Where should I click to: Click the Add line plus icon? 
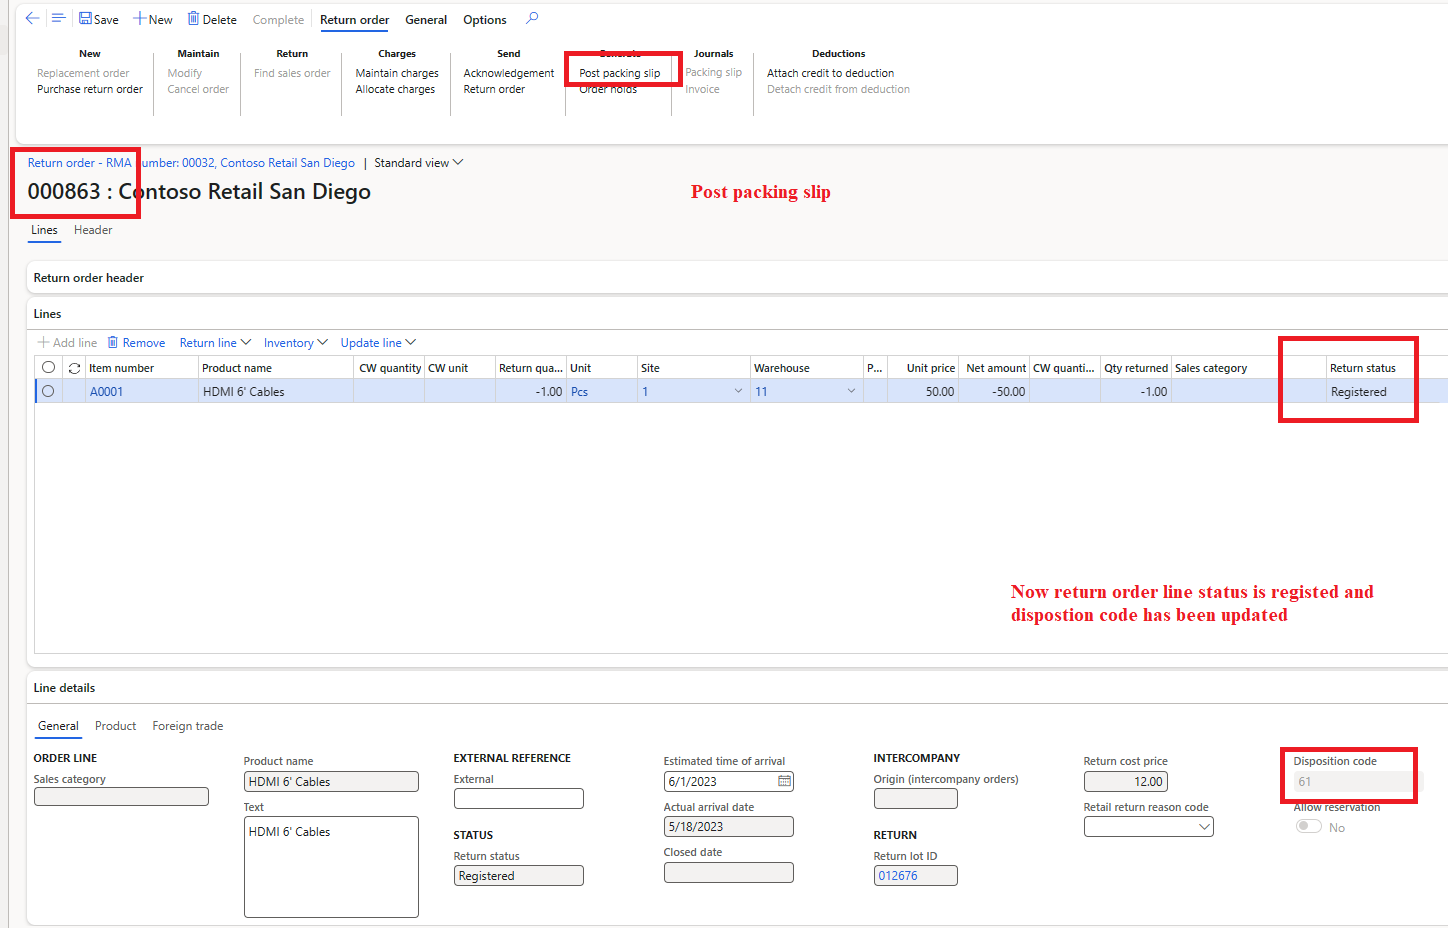coord(45,342)
